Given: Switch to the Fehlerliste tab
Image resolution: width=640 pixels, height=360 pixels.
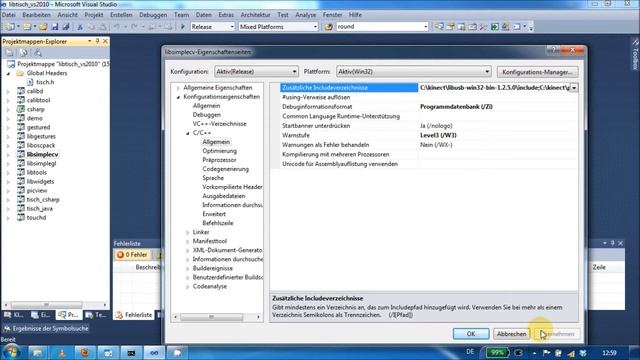Looking at the screenshot, I should click(134, 315).
